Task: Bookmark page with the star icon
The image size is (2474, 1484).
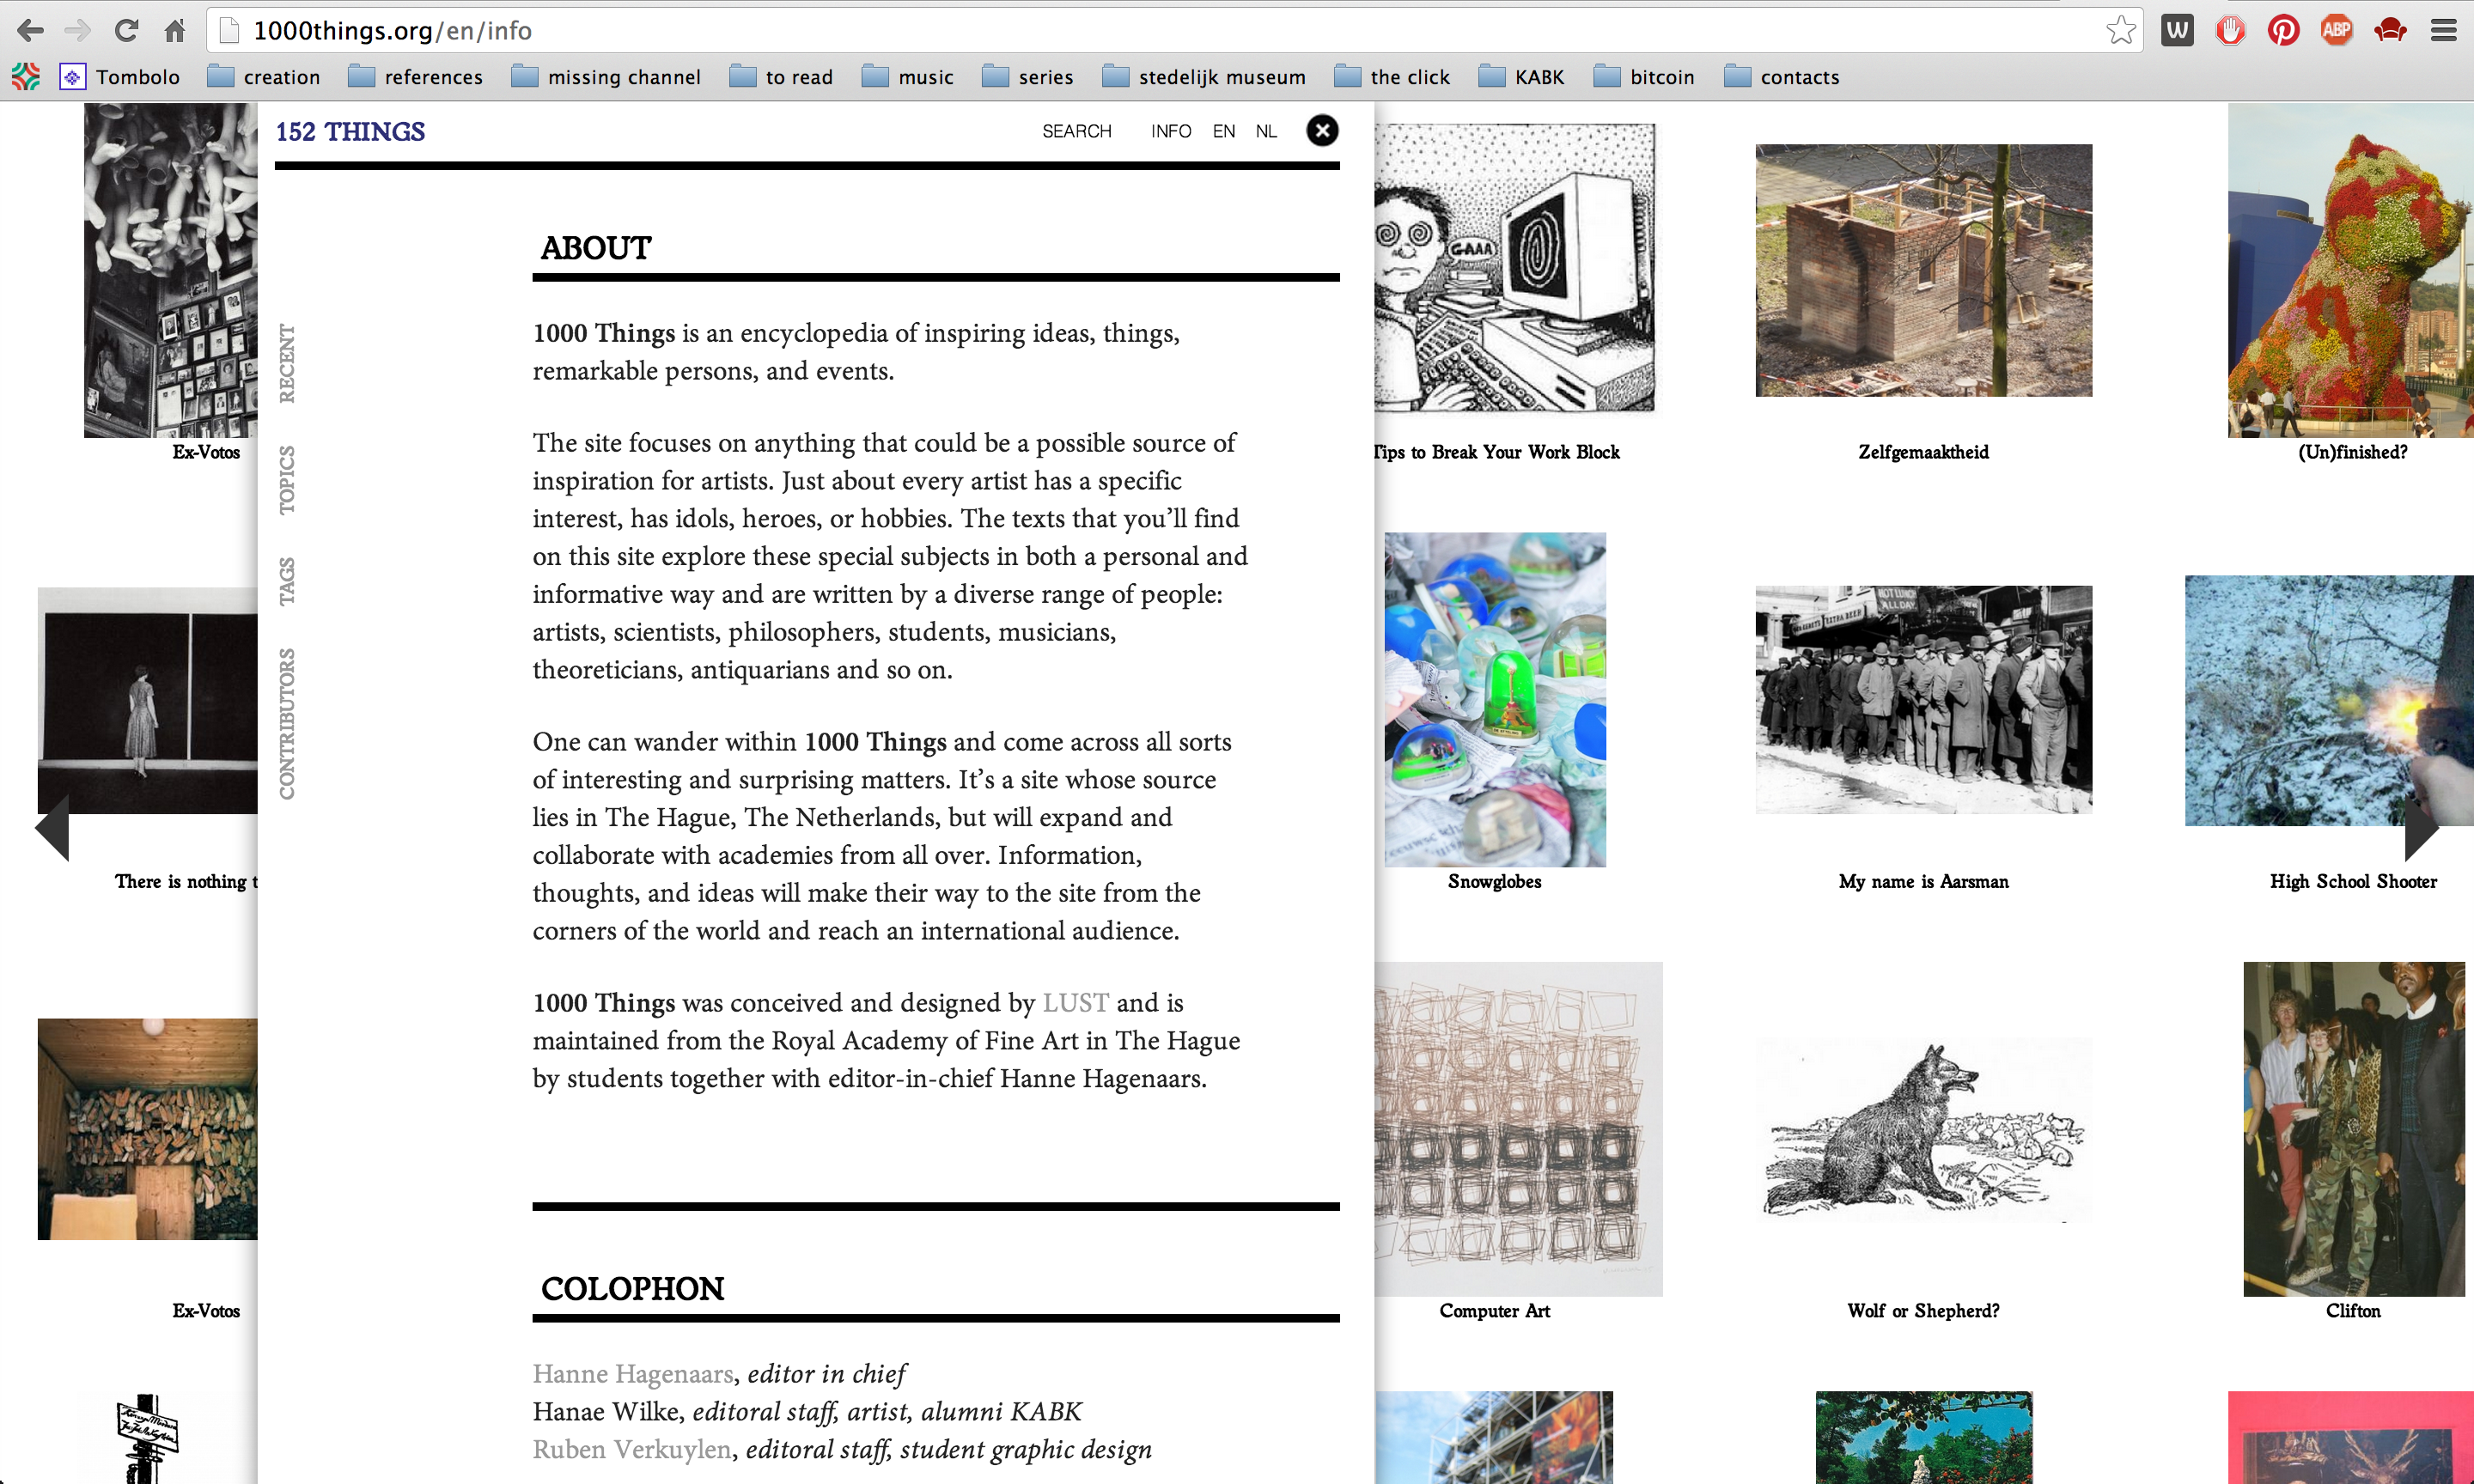Action: [2119, 31]
